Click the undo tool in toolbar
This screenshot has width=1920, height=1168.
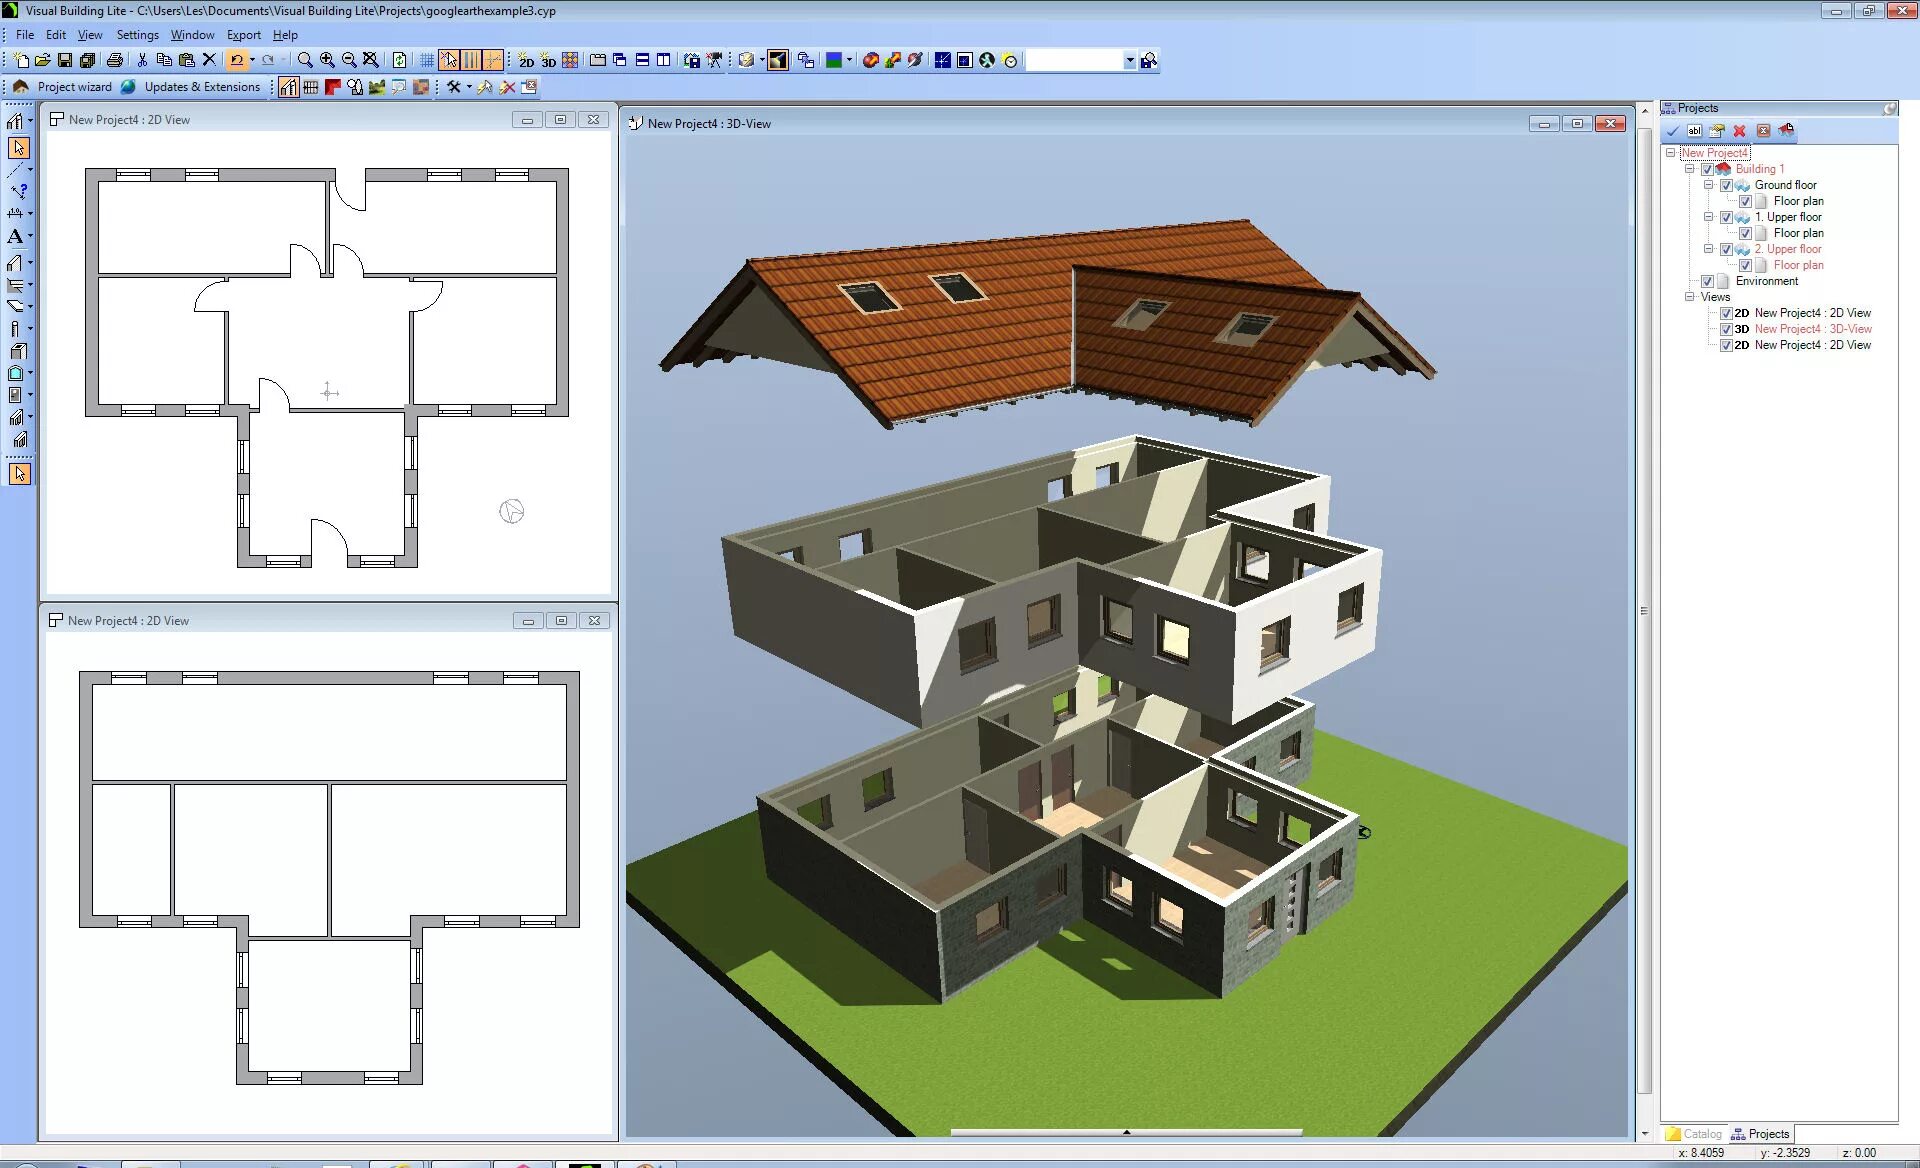click(x=235, y=60)
